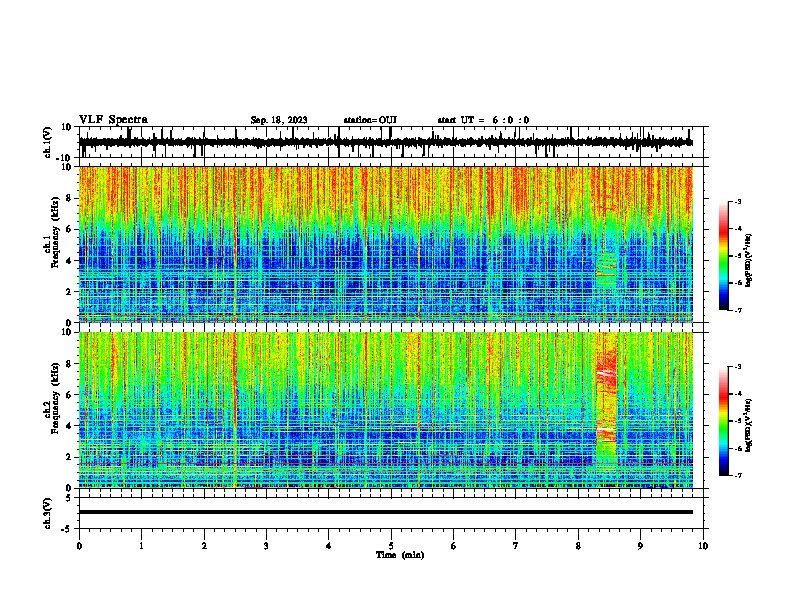Click the ch.1 voltage waveform trace
This screenshot has height=612, width=792.
tap(386, 142)
